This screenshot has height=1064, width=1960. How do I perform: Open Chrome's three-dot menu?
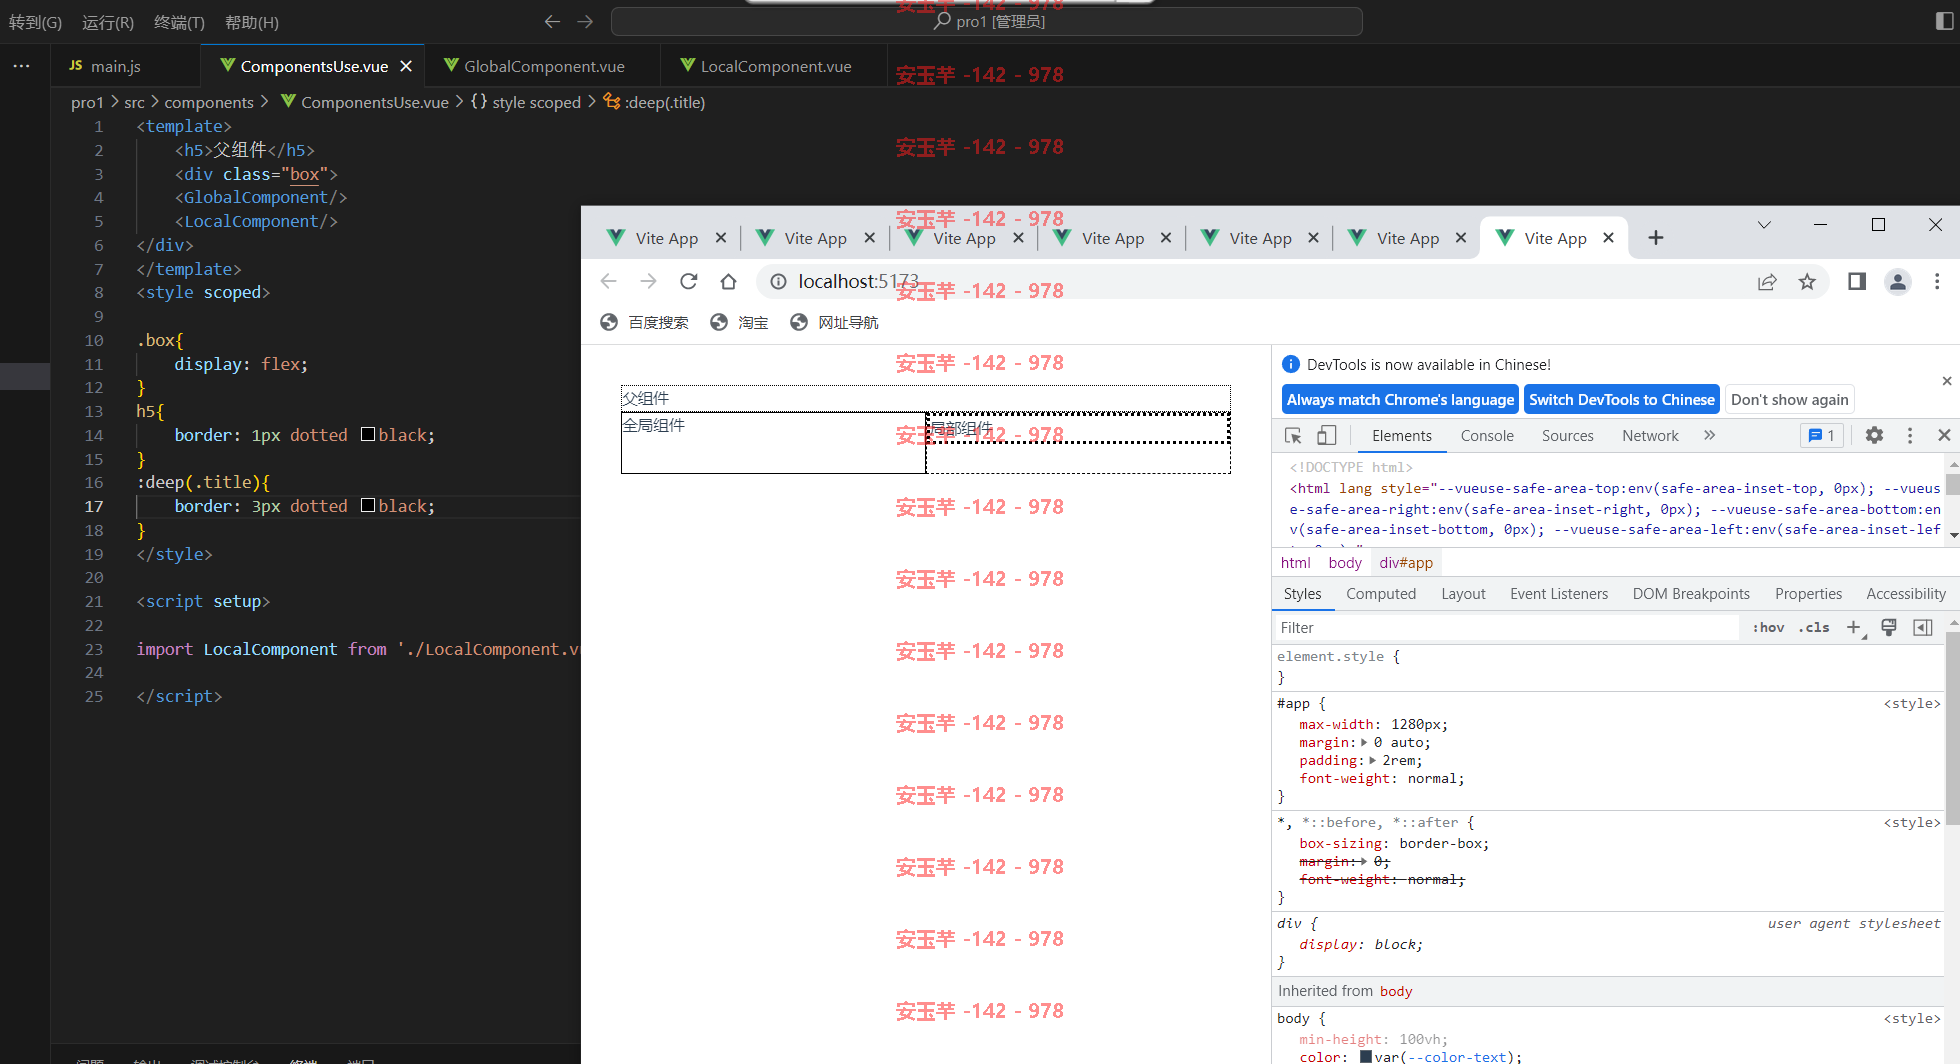[1937, 282]
